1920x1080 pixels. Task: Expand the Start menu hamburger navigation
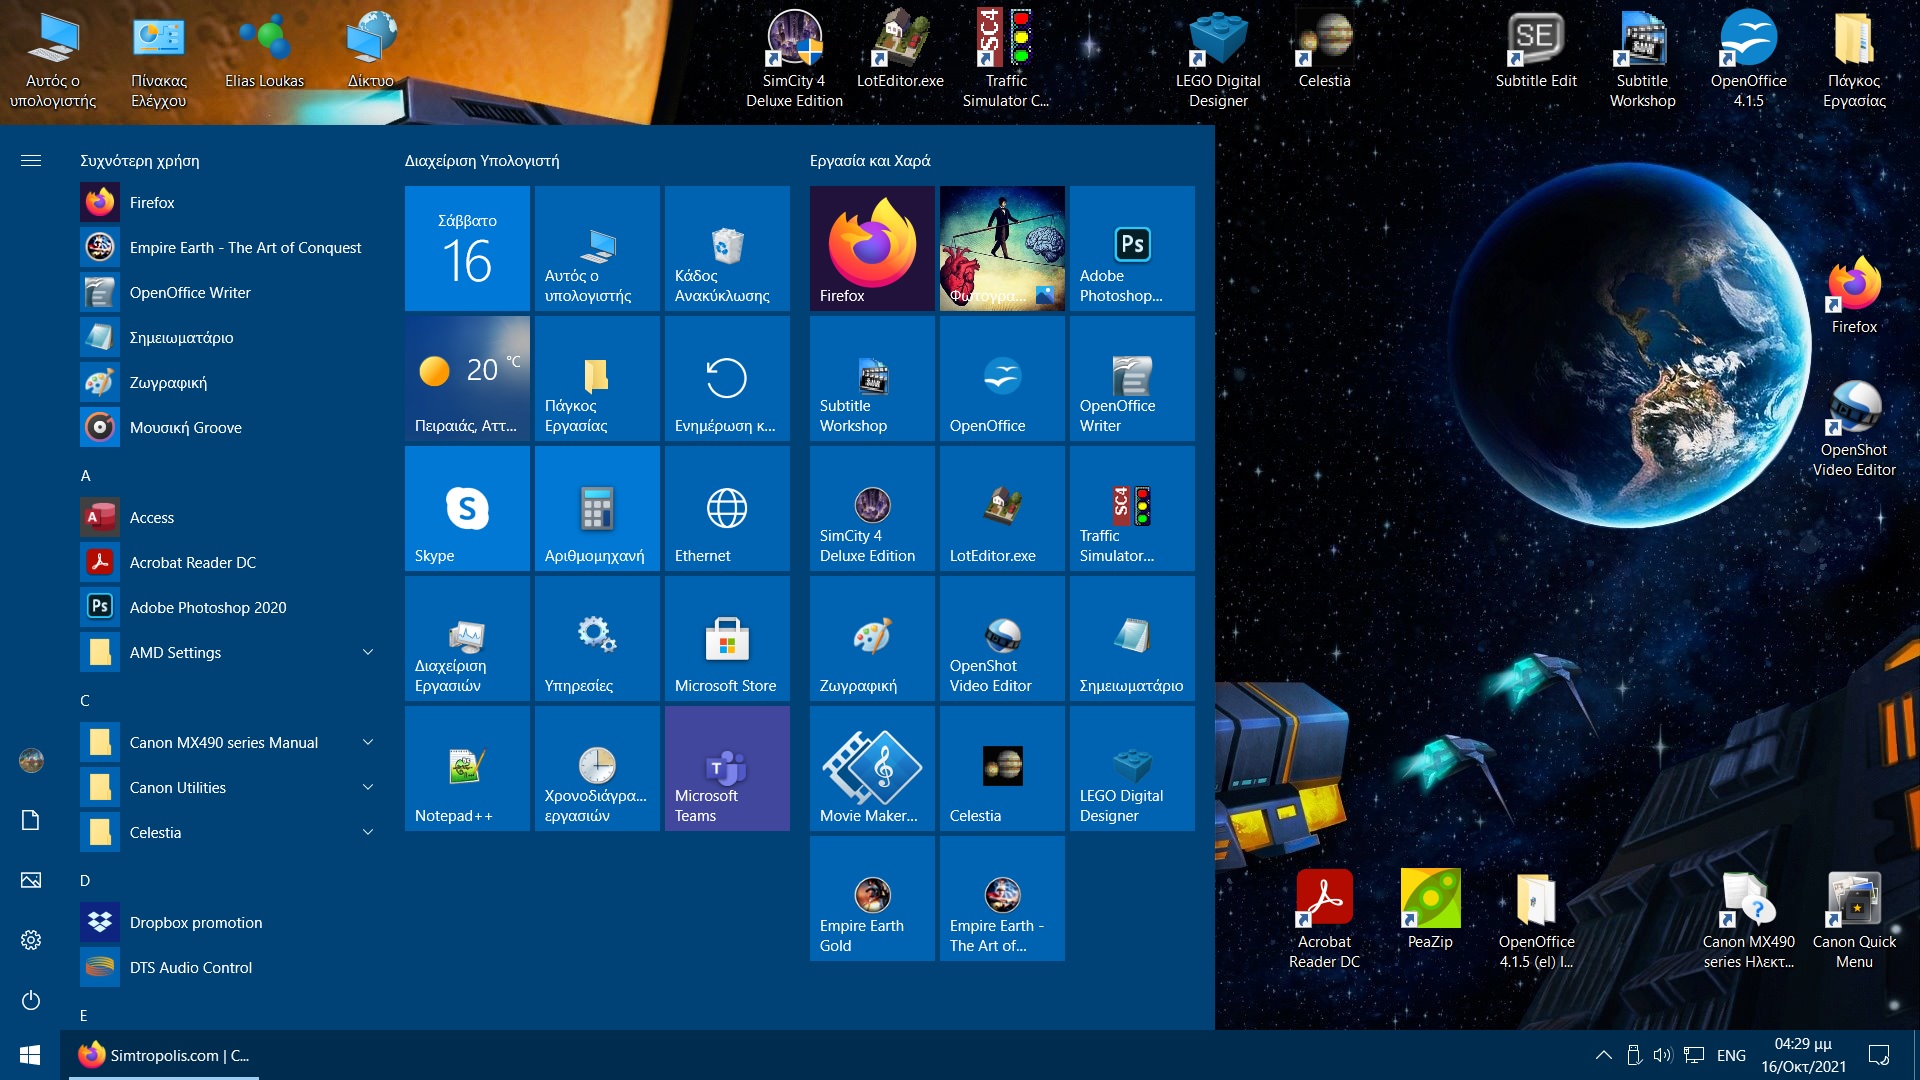[31, 160]
